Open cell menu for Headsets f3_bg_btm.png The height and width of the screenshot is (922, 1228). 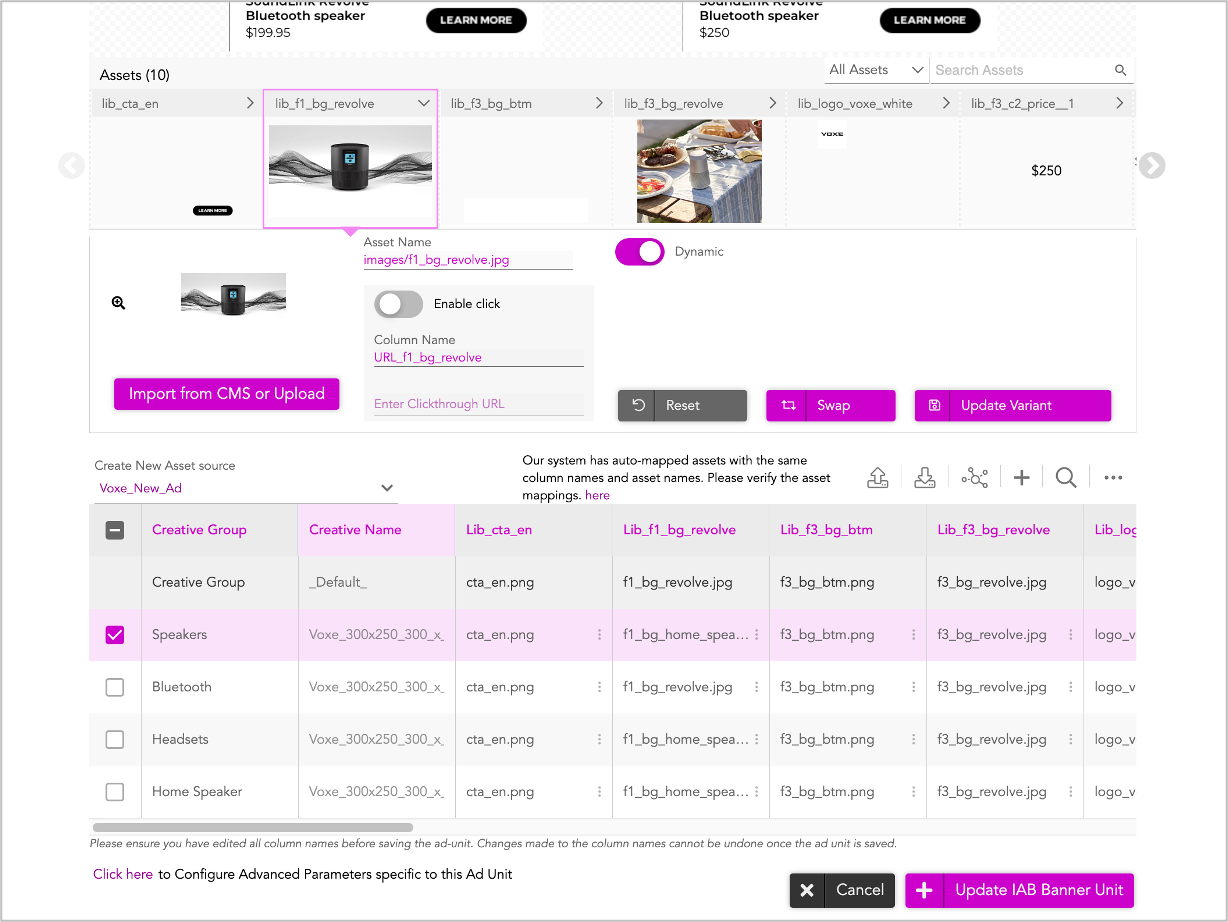pyautogui.click(x=914, y=739)
